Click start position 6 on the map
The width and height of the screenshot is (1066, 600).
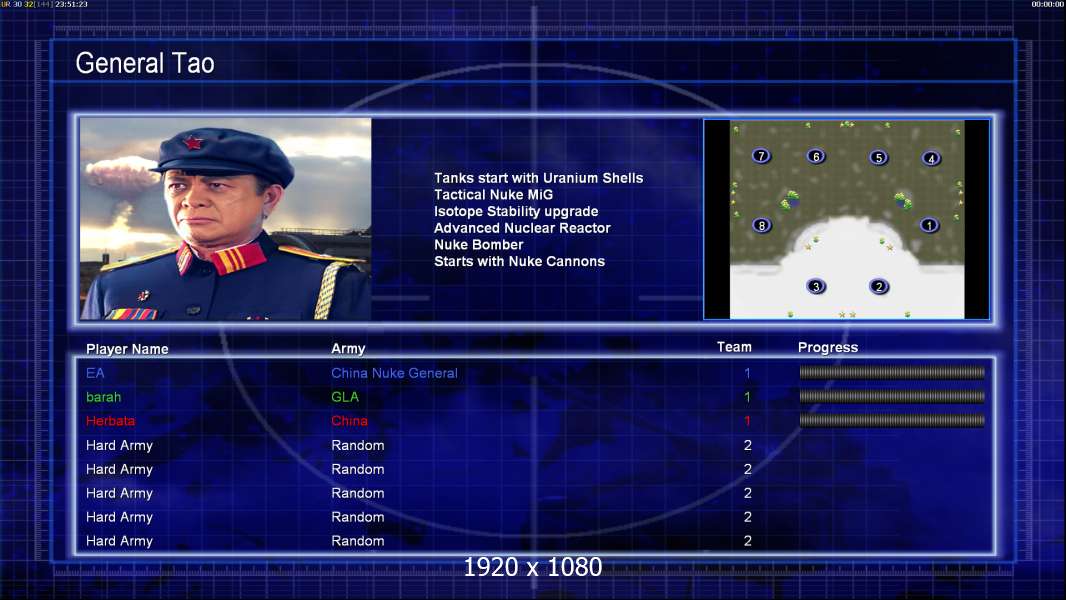(816, 156)
